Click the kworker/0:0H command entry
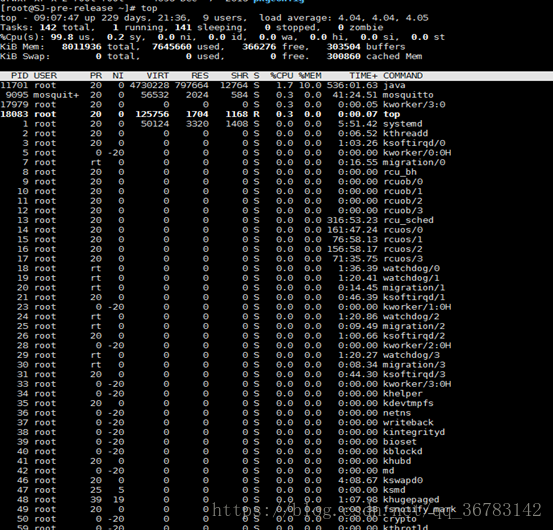Screen dimensions: 553x530 (x=417, y=153)
